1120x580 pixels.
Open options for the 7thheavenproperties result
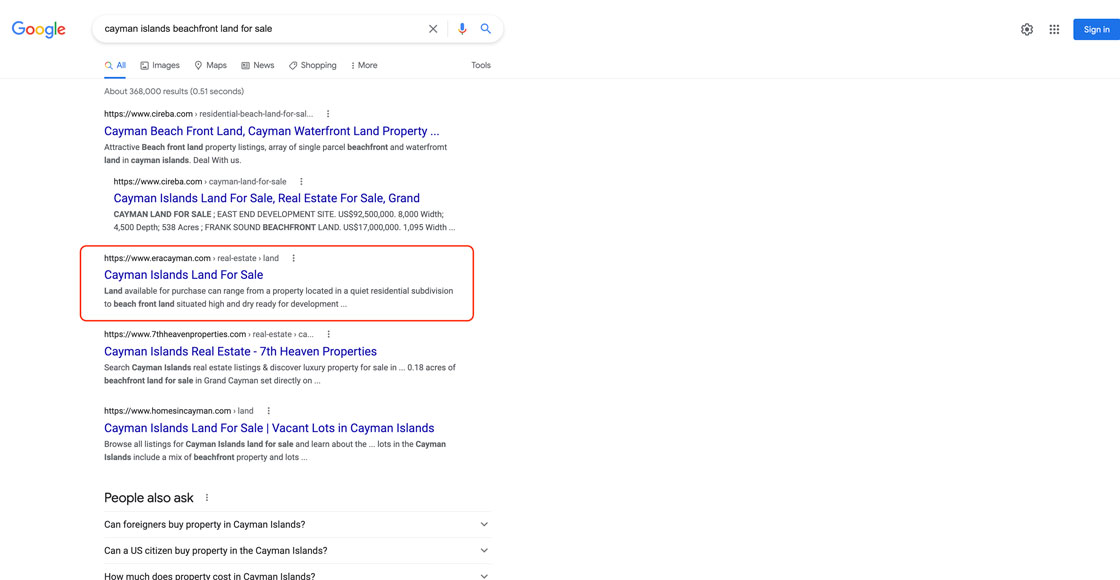(329, 334)
